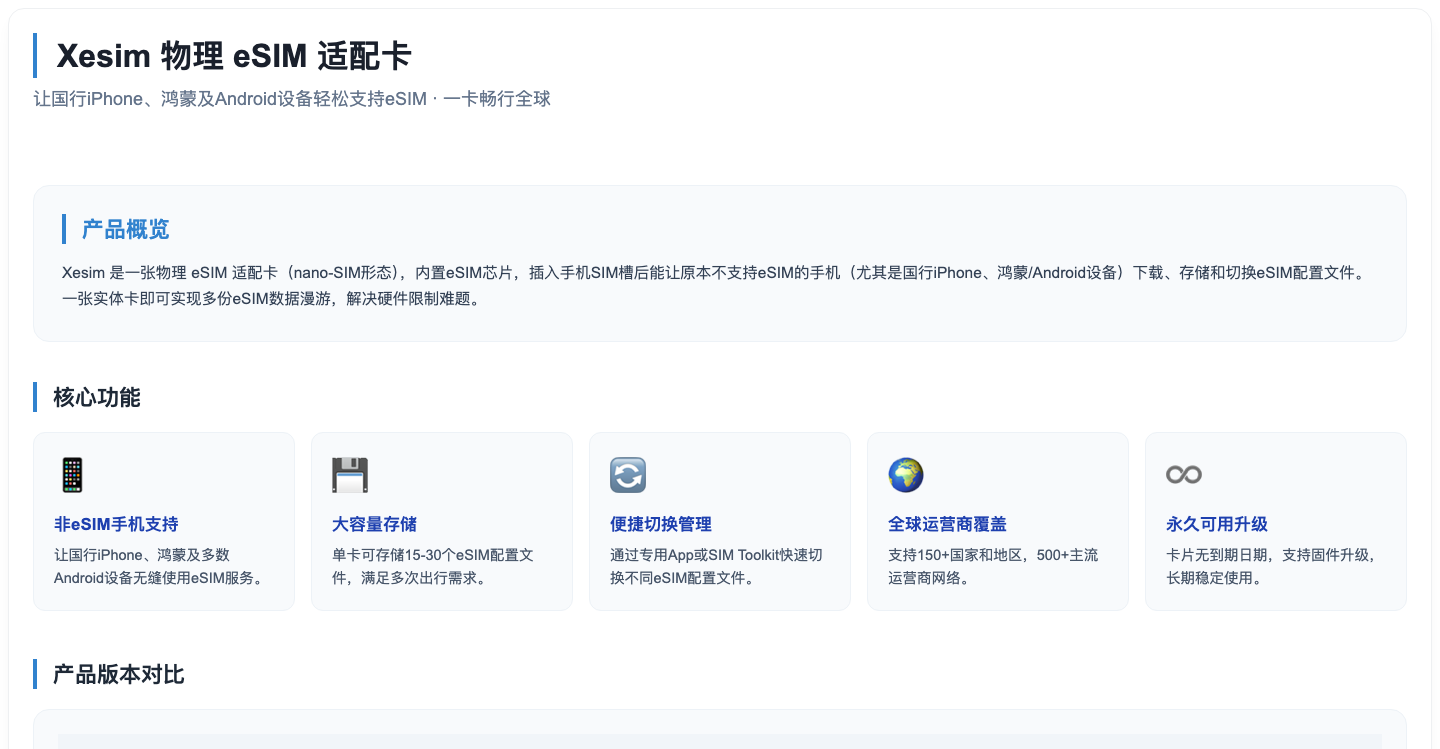Click the floppy disk storage icon
The image size is (1440, 749).
350,475
